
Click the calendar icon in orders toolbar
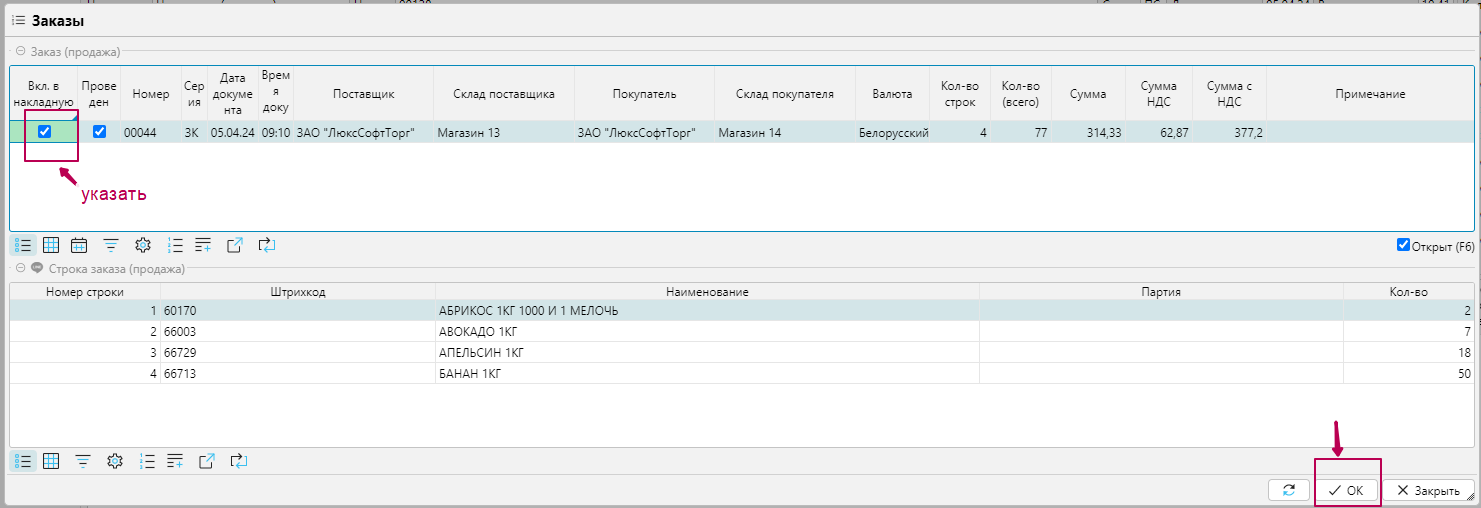tap(79, 245)
